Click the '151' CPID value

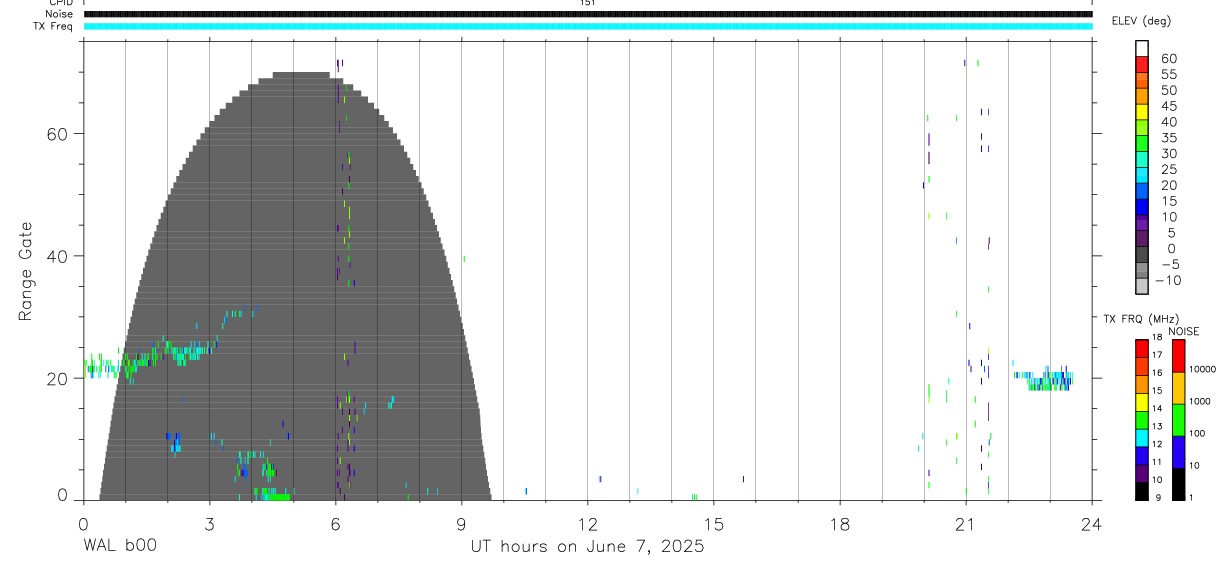587,3
